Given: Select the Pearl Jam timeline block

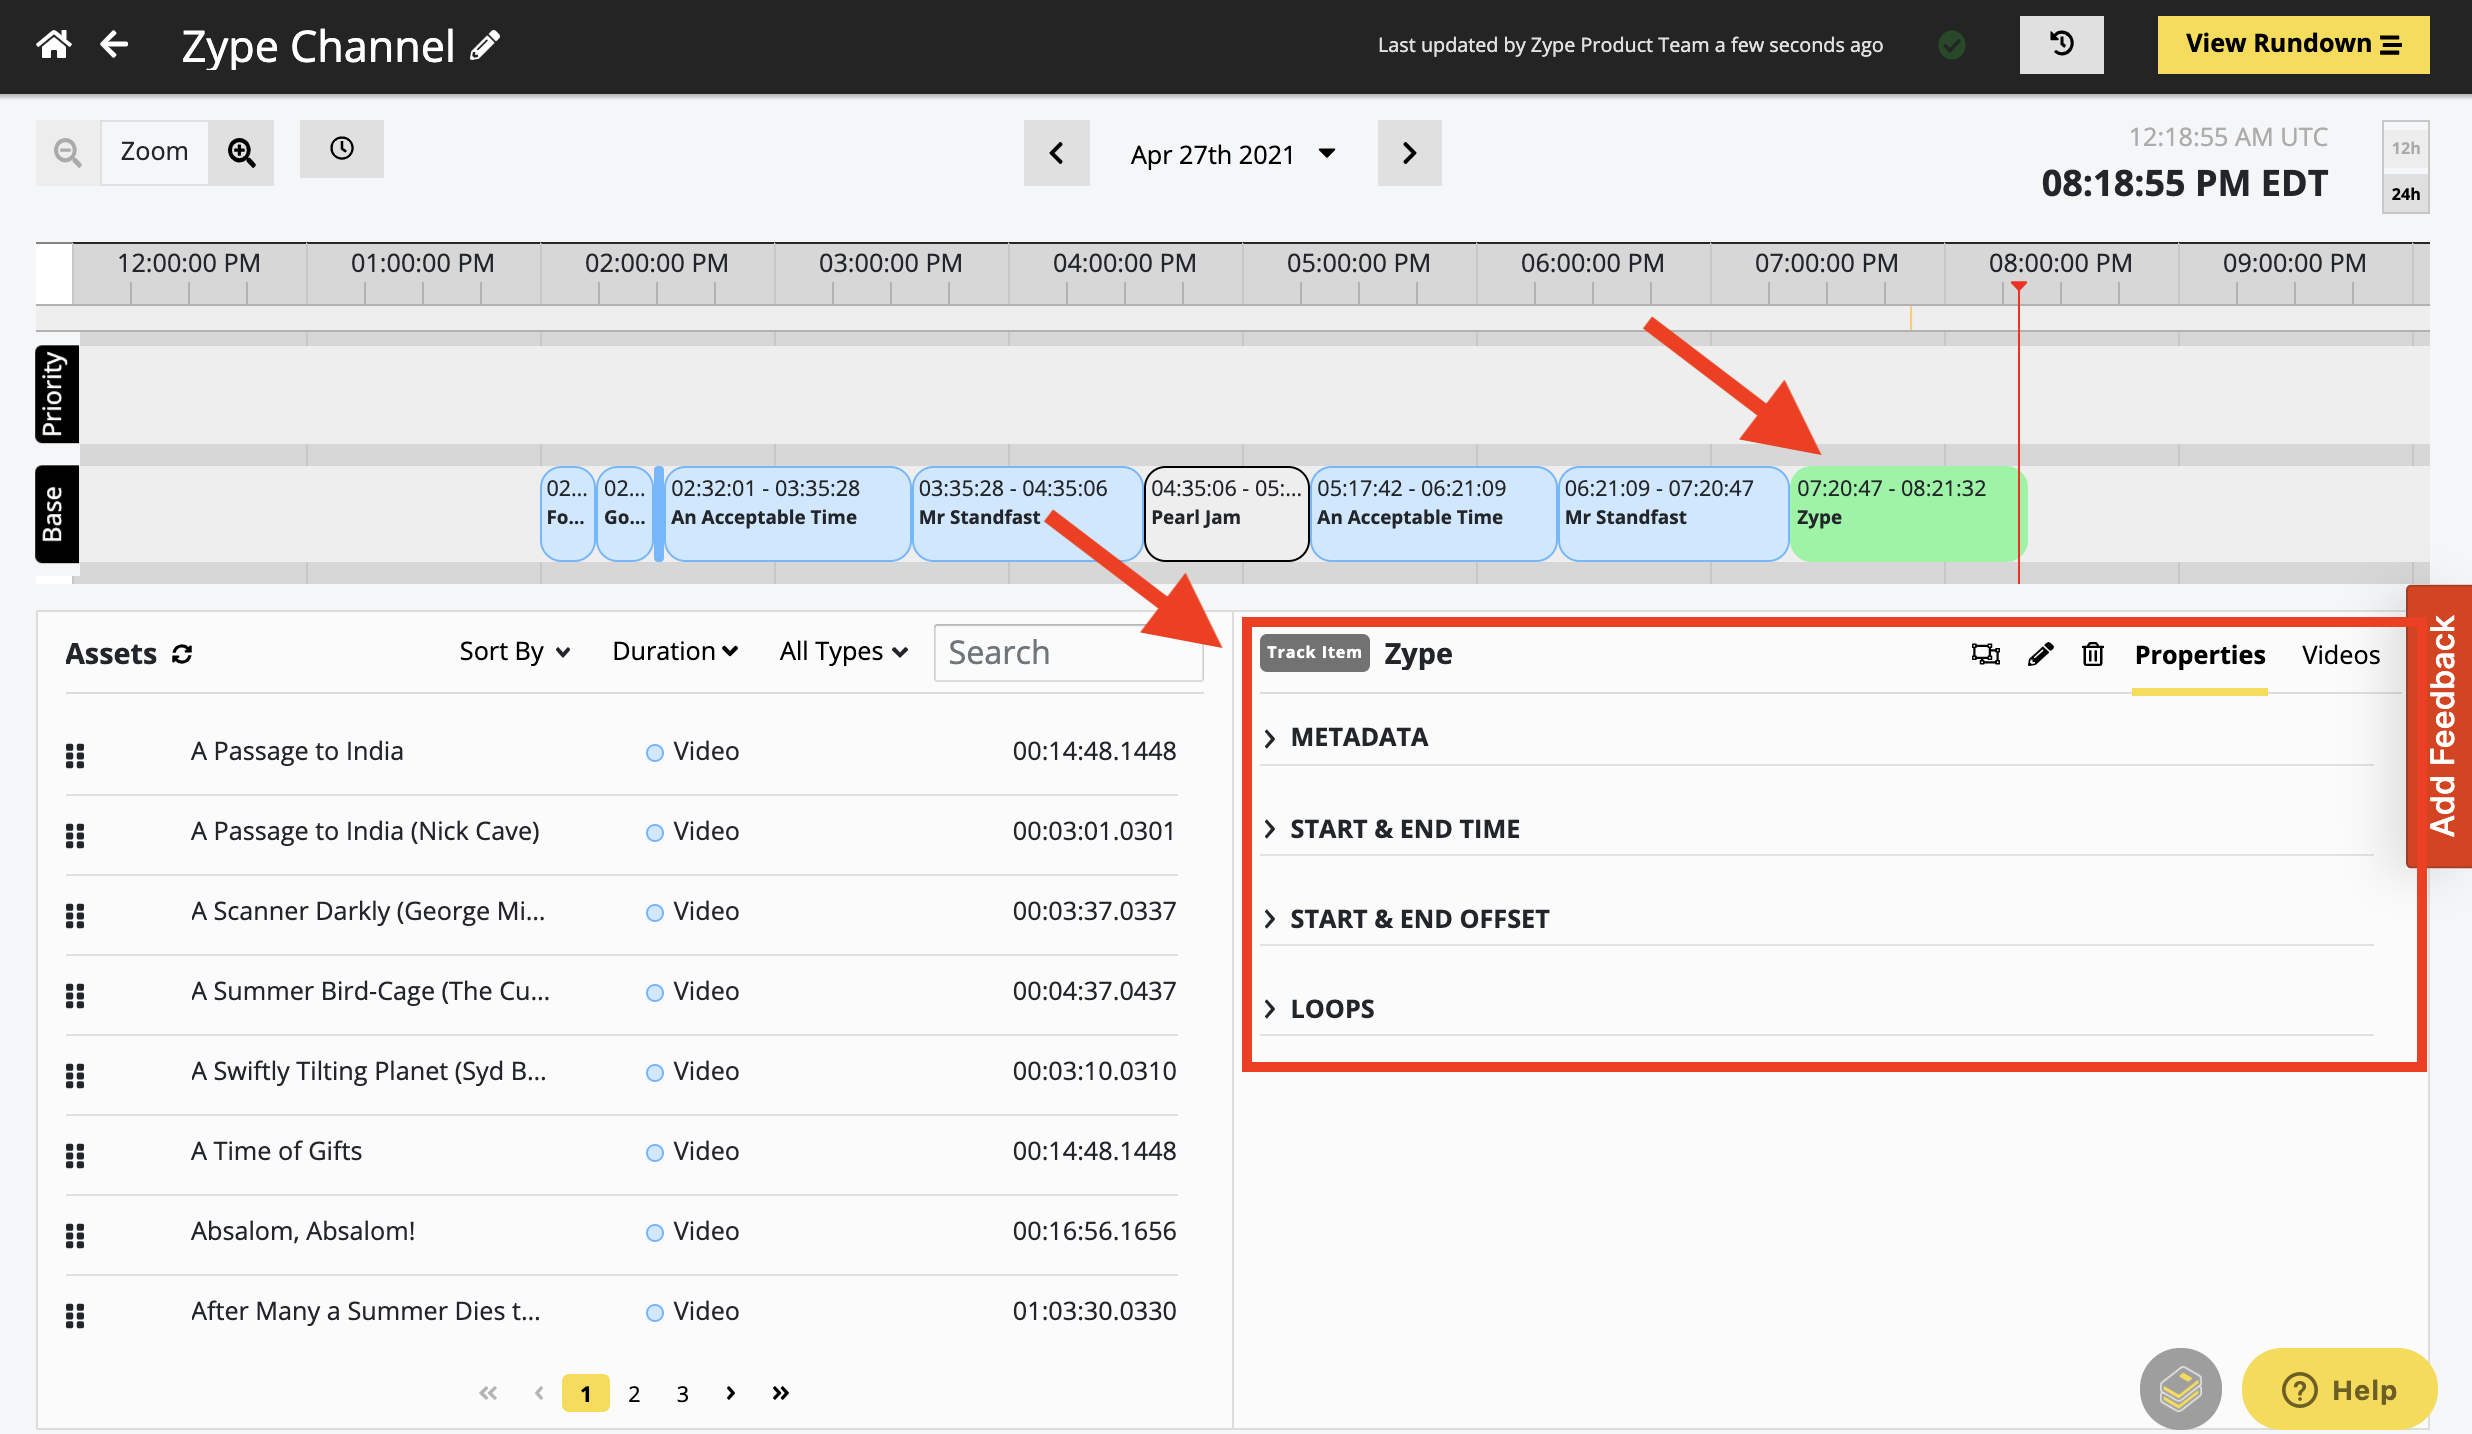Looking at the screenshot, I should tap(1226, 513).
